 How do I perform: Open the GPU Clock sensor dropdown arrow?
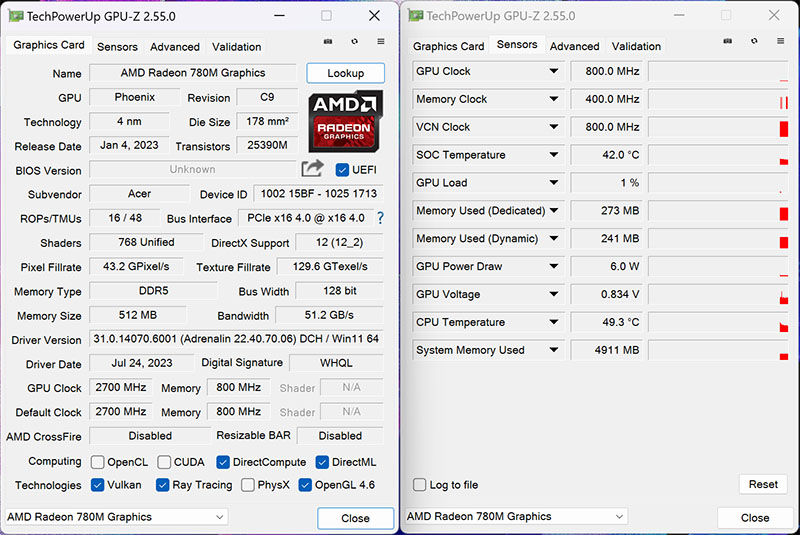pos(554,71)
